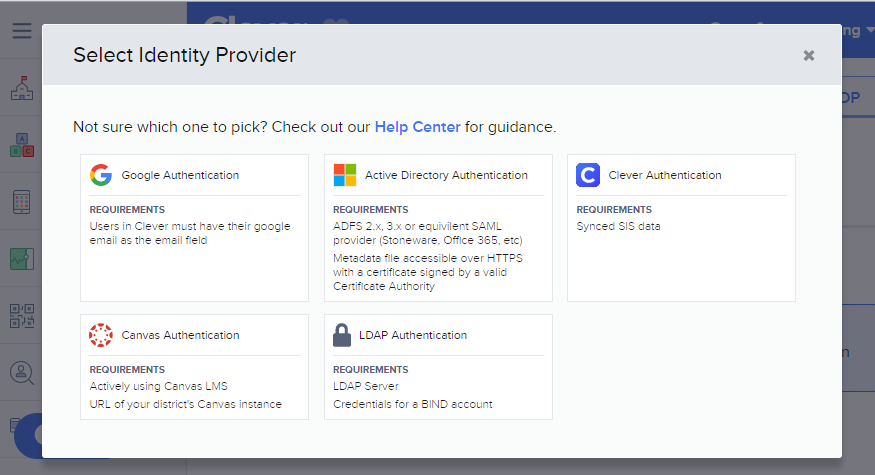Click 'Metadata file accessible over HTTPS' text
875x475 pixels.
427,258
